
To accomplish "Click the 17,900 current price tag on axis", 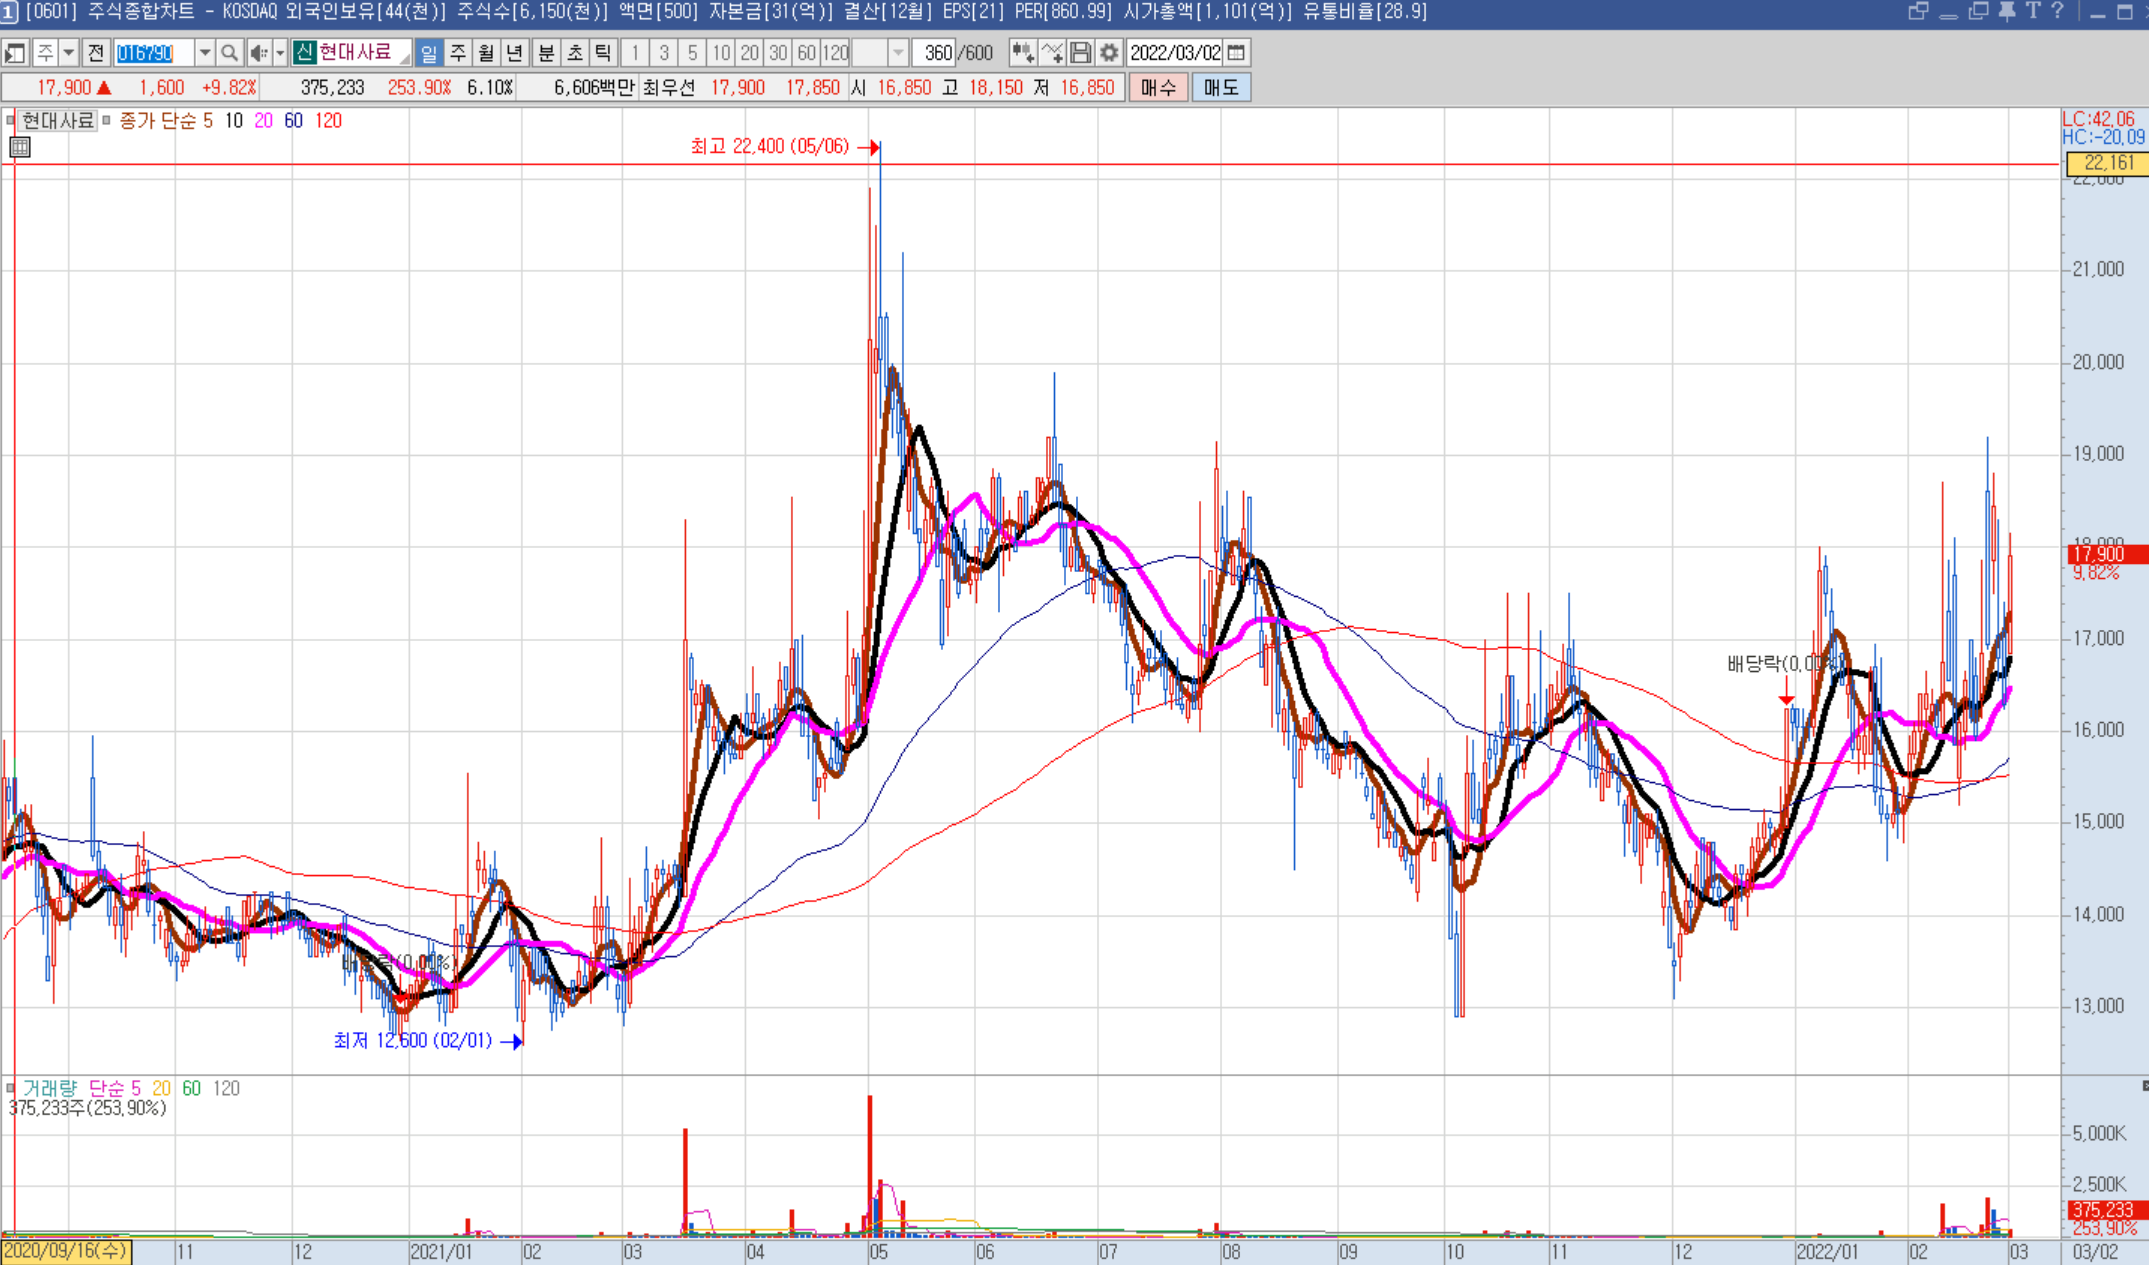I will click(x=2108, y=554).
